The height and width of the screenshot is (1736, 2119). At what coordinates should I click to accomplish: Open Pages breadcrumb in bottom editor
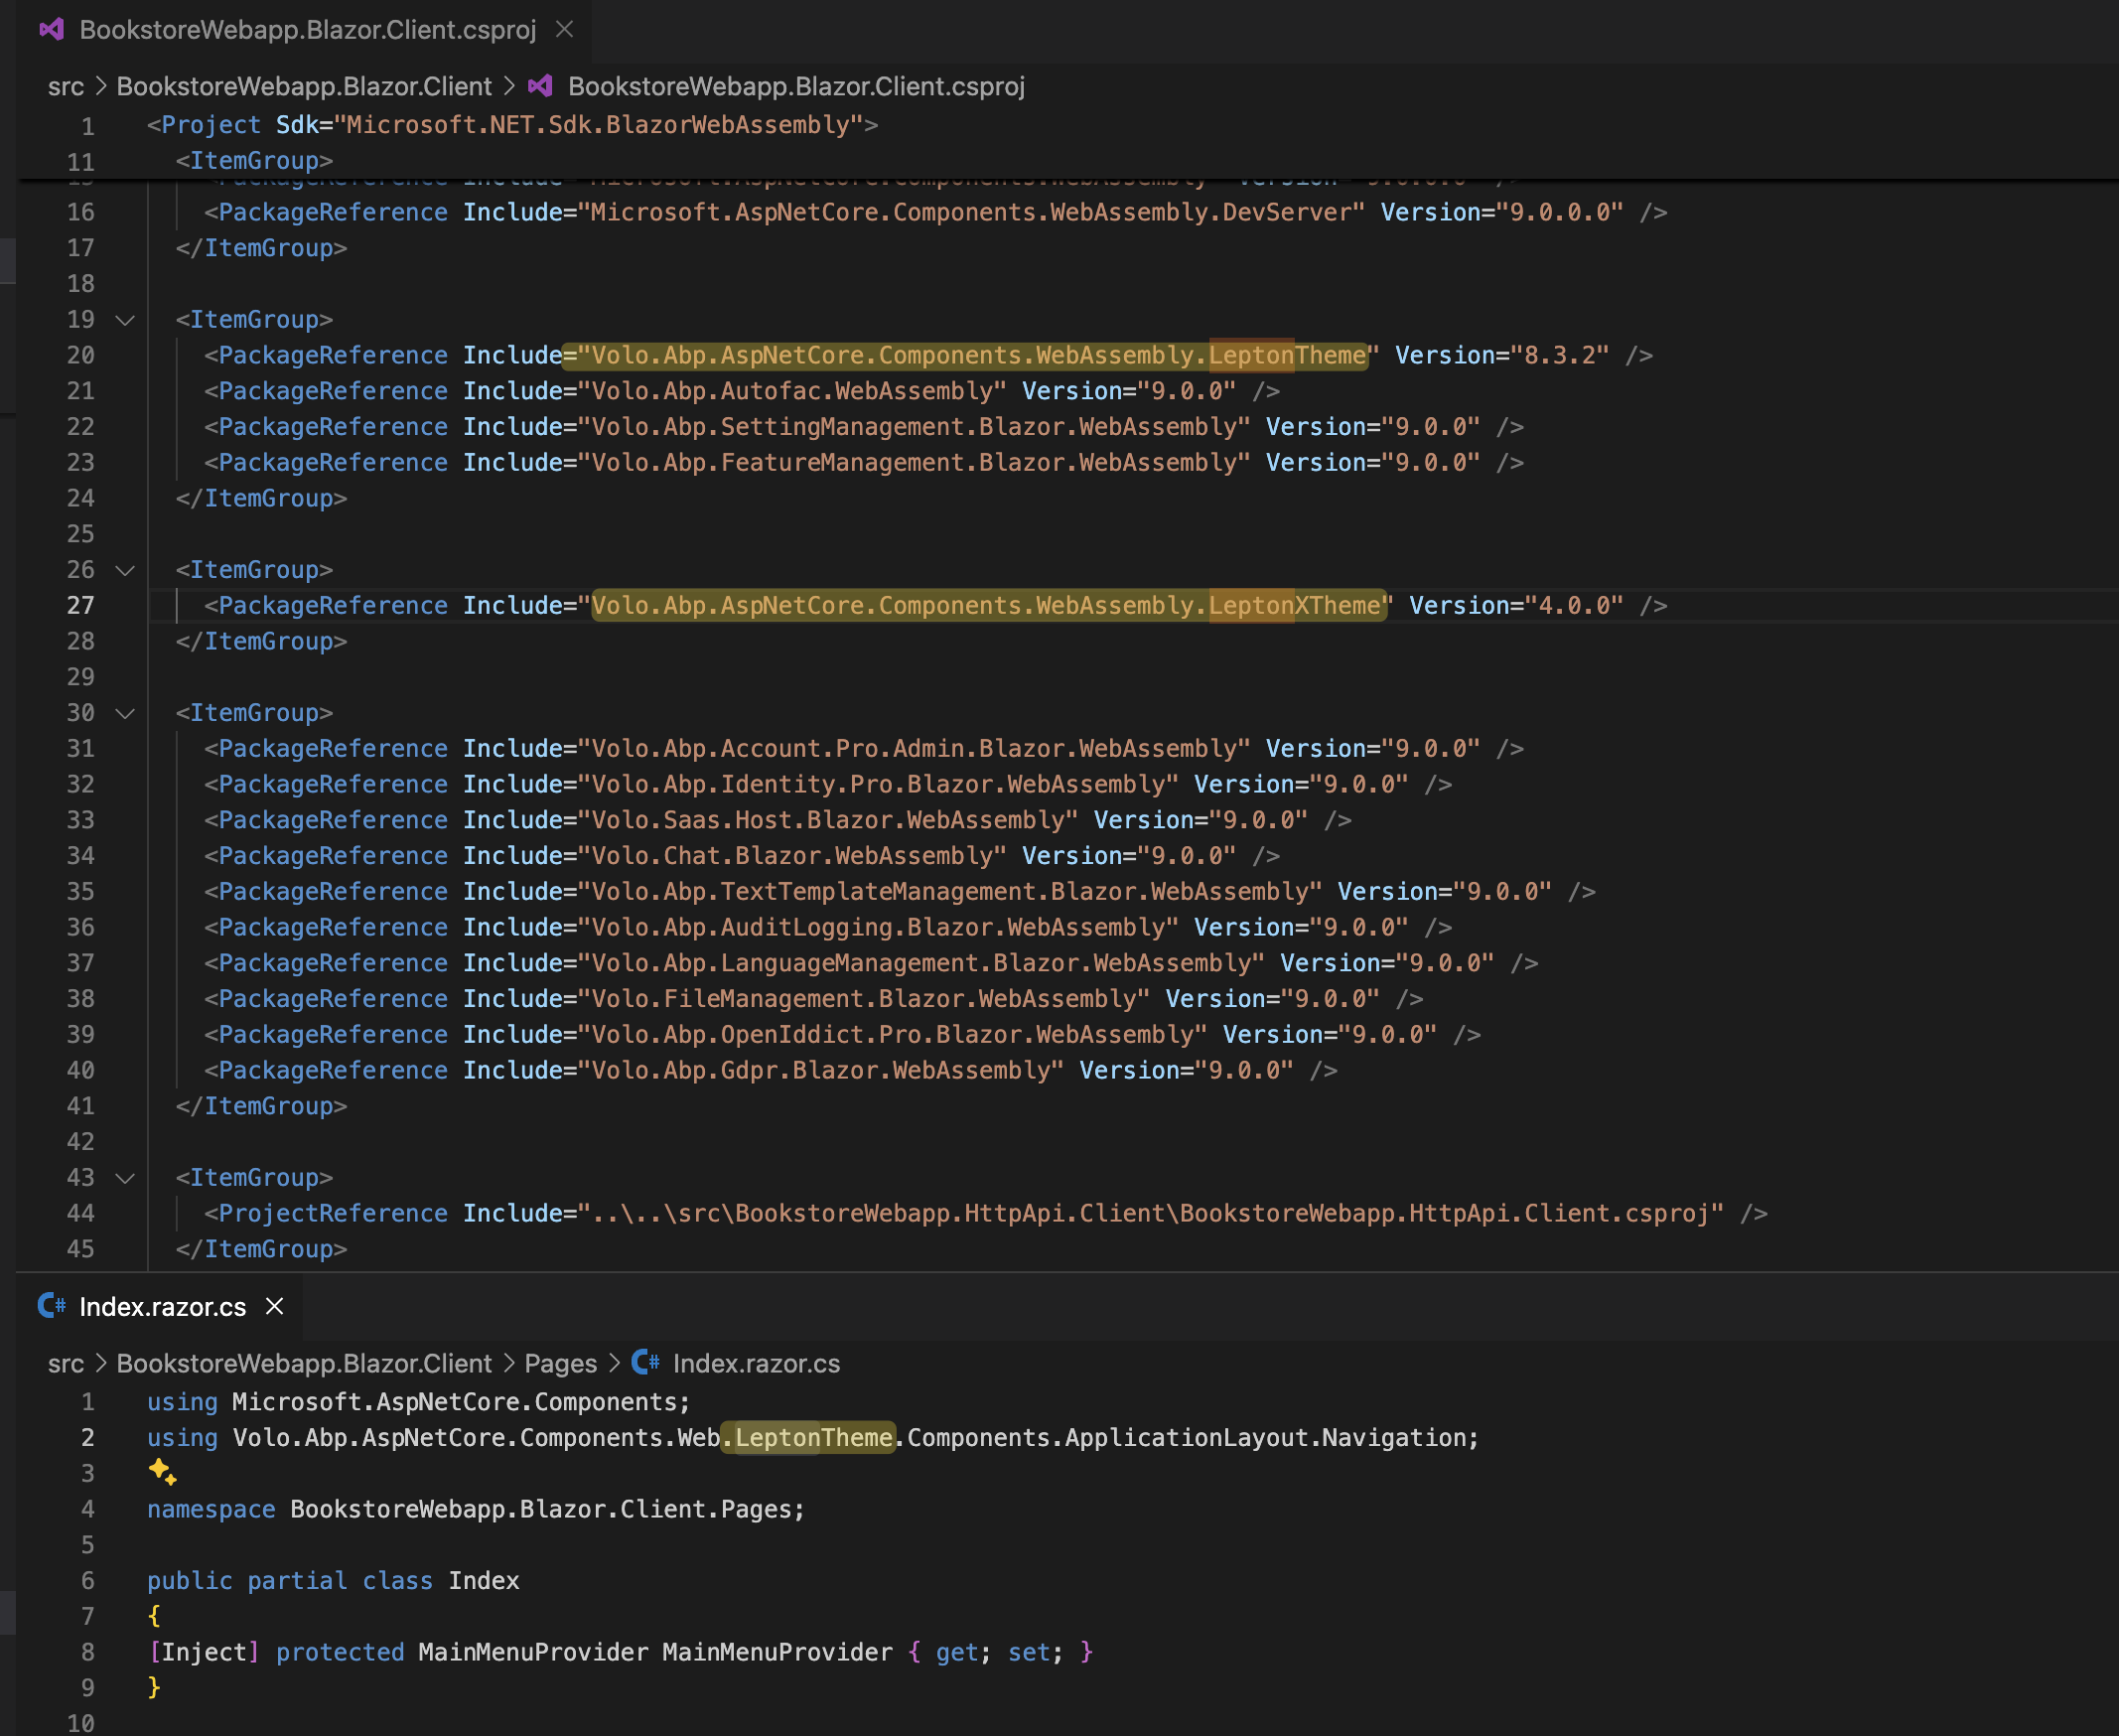coord(560,1363)
